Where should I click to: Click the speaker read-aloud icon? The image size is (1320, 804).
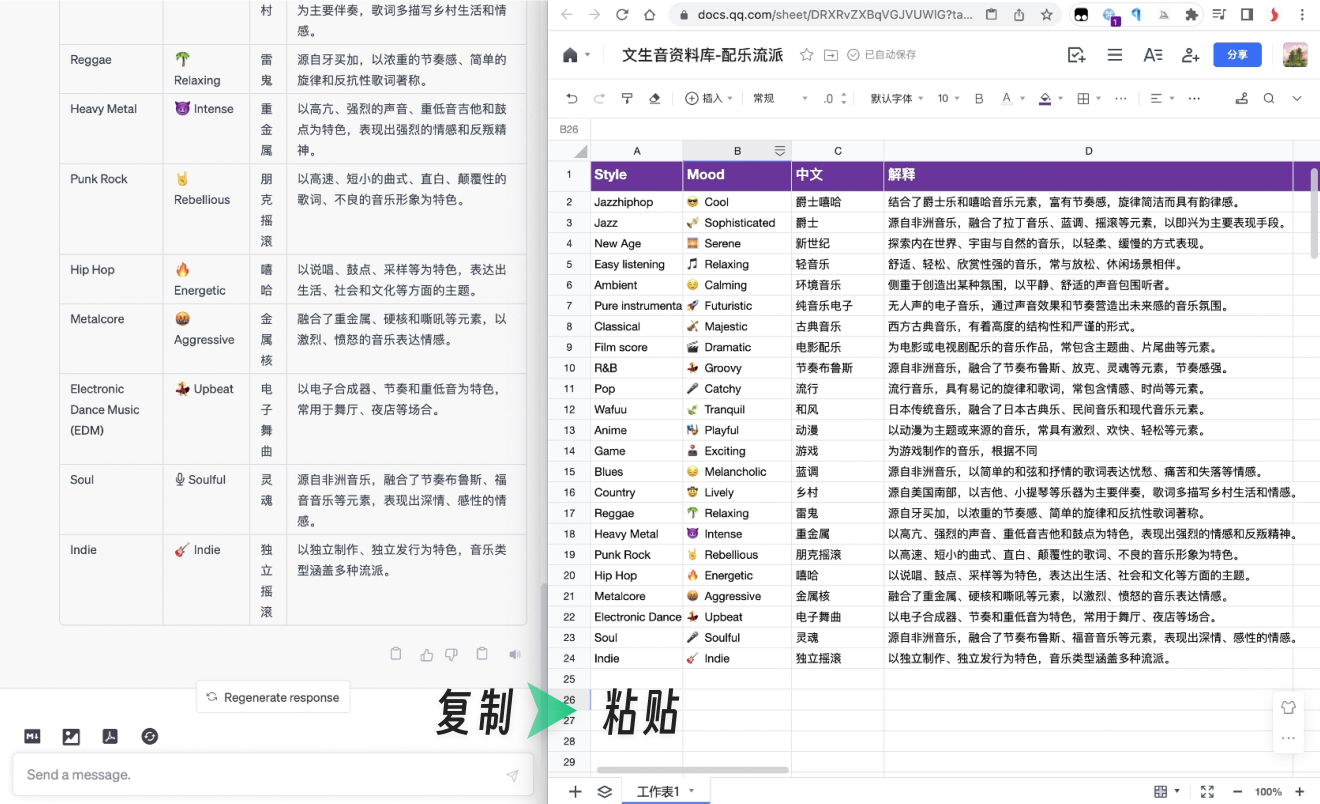coord(514,655)
